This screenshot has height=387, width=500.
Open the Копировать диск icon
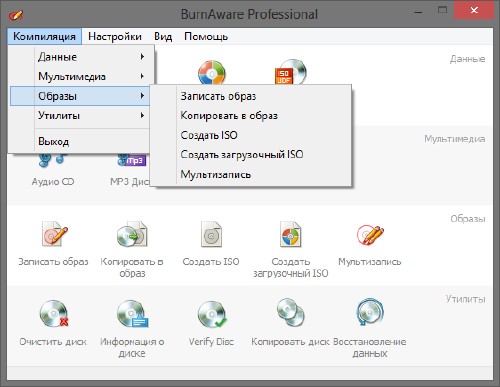[290, 312]
